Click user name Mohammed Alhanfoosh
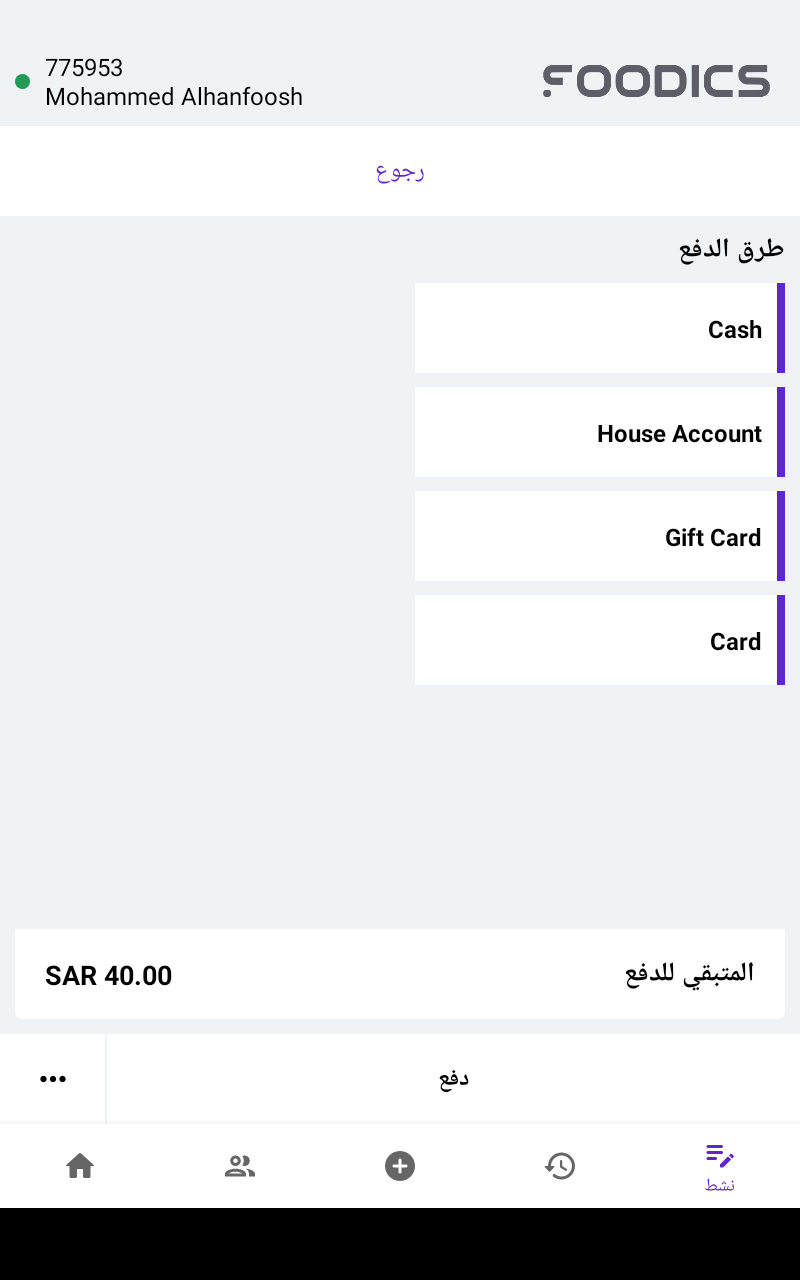800x1280 pixels. (x=174, y=97)
